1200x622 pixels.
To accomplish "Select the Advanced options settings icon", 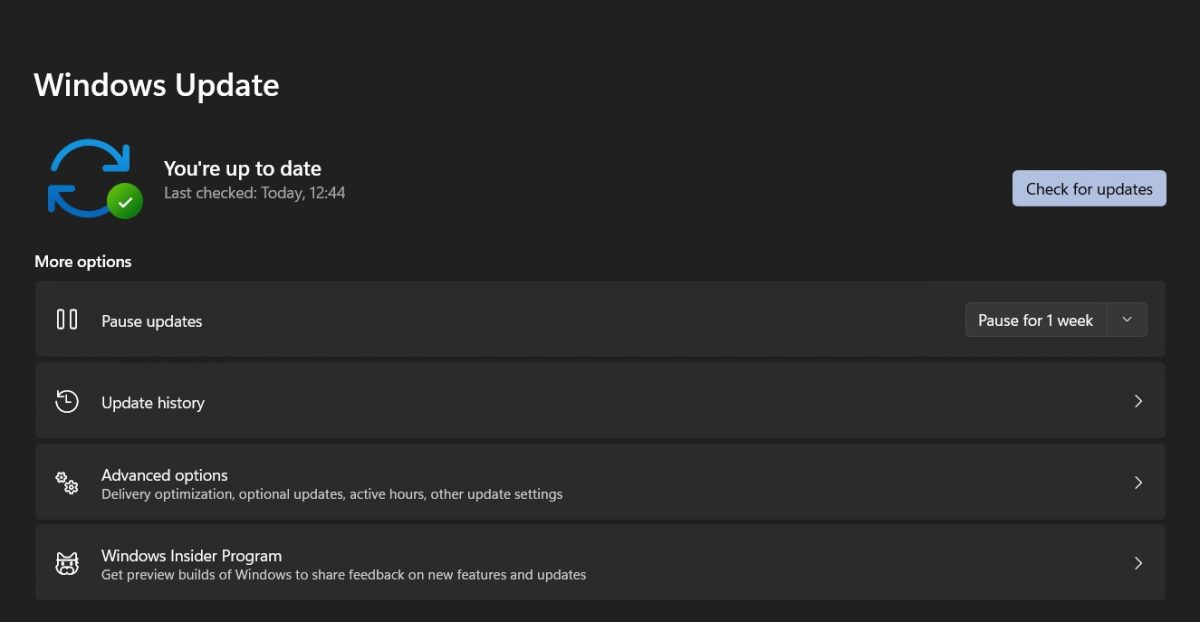I will pos(66,482).
